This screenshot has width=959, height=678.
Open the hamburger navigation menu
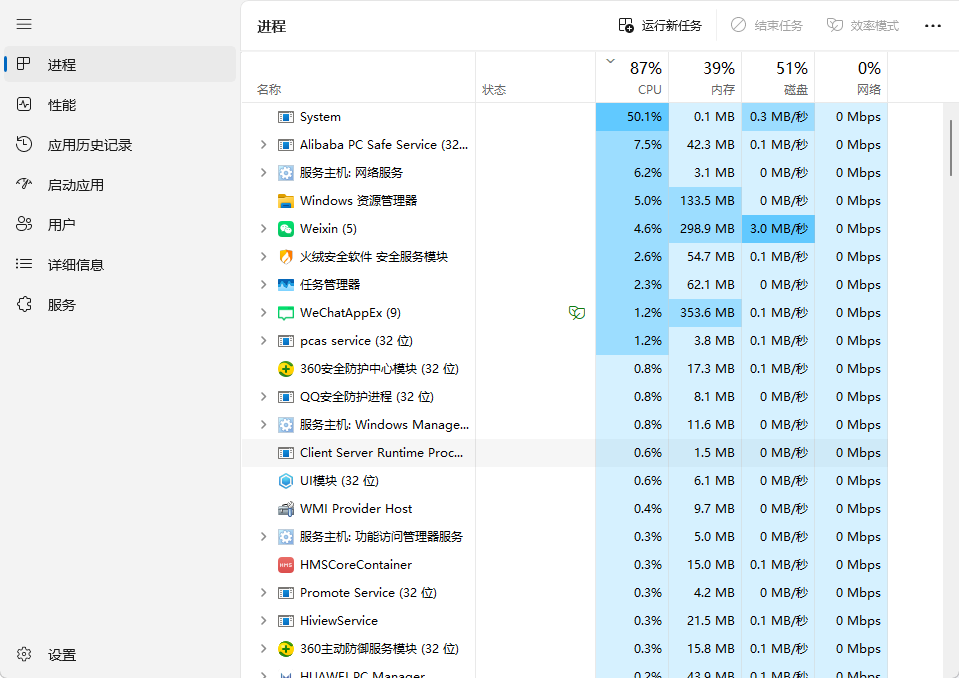[x=24, y=24]
